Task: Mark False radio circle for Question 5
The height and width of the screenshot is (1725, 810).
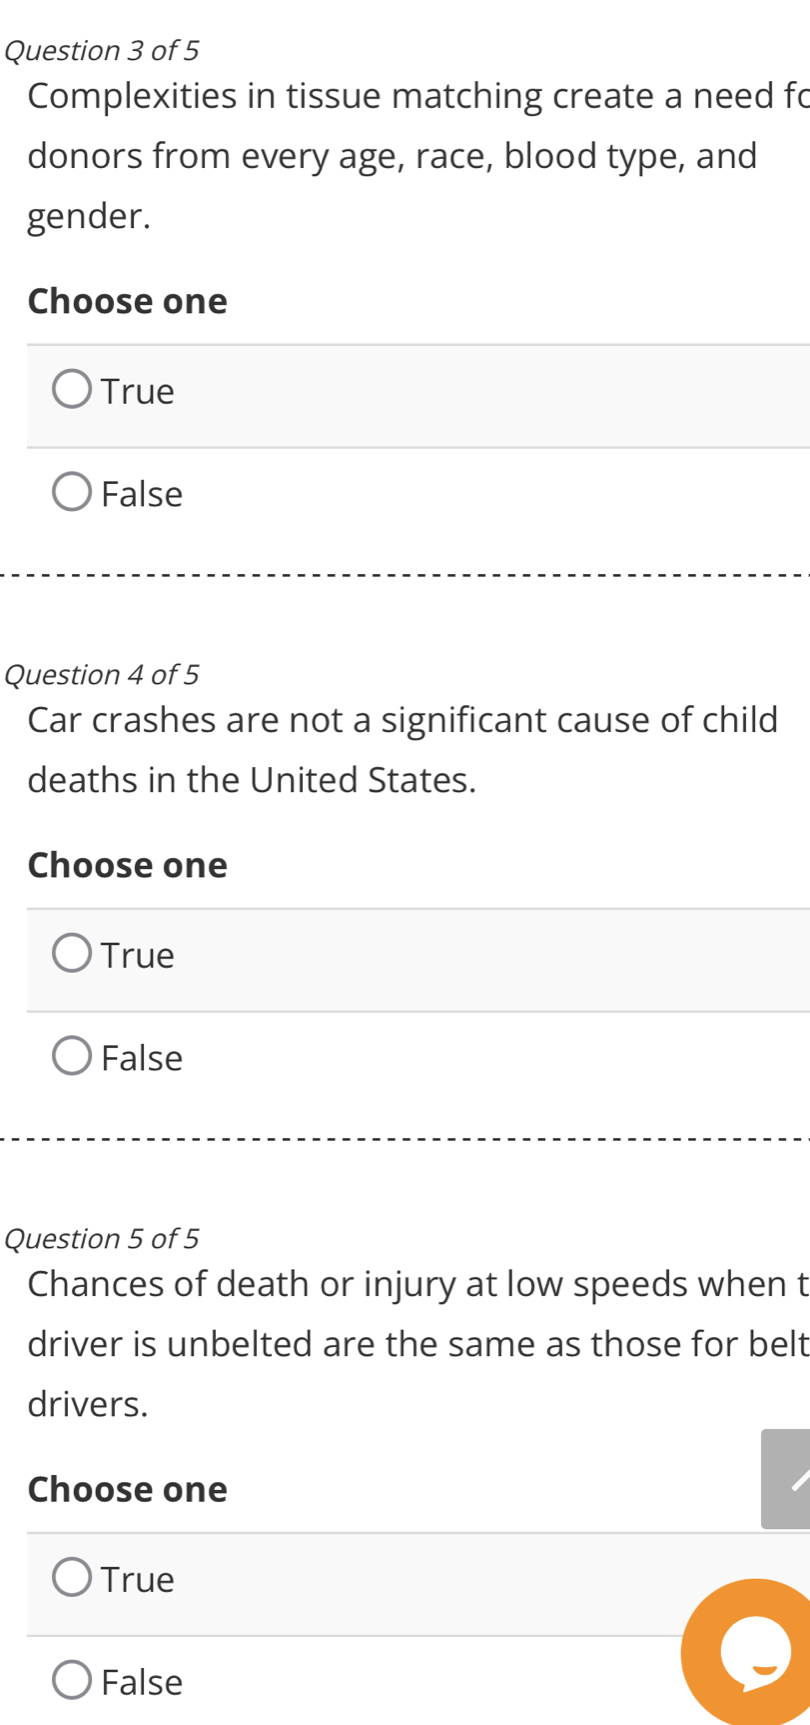Action: click(x=72, y=1682)
